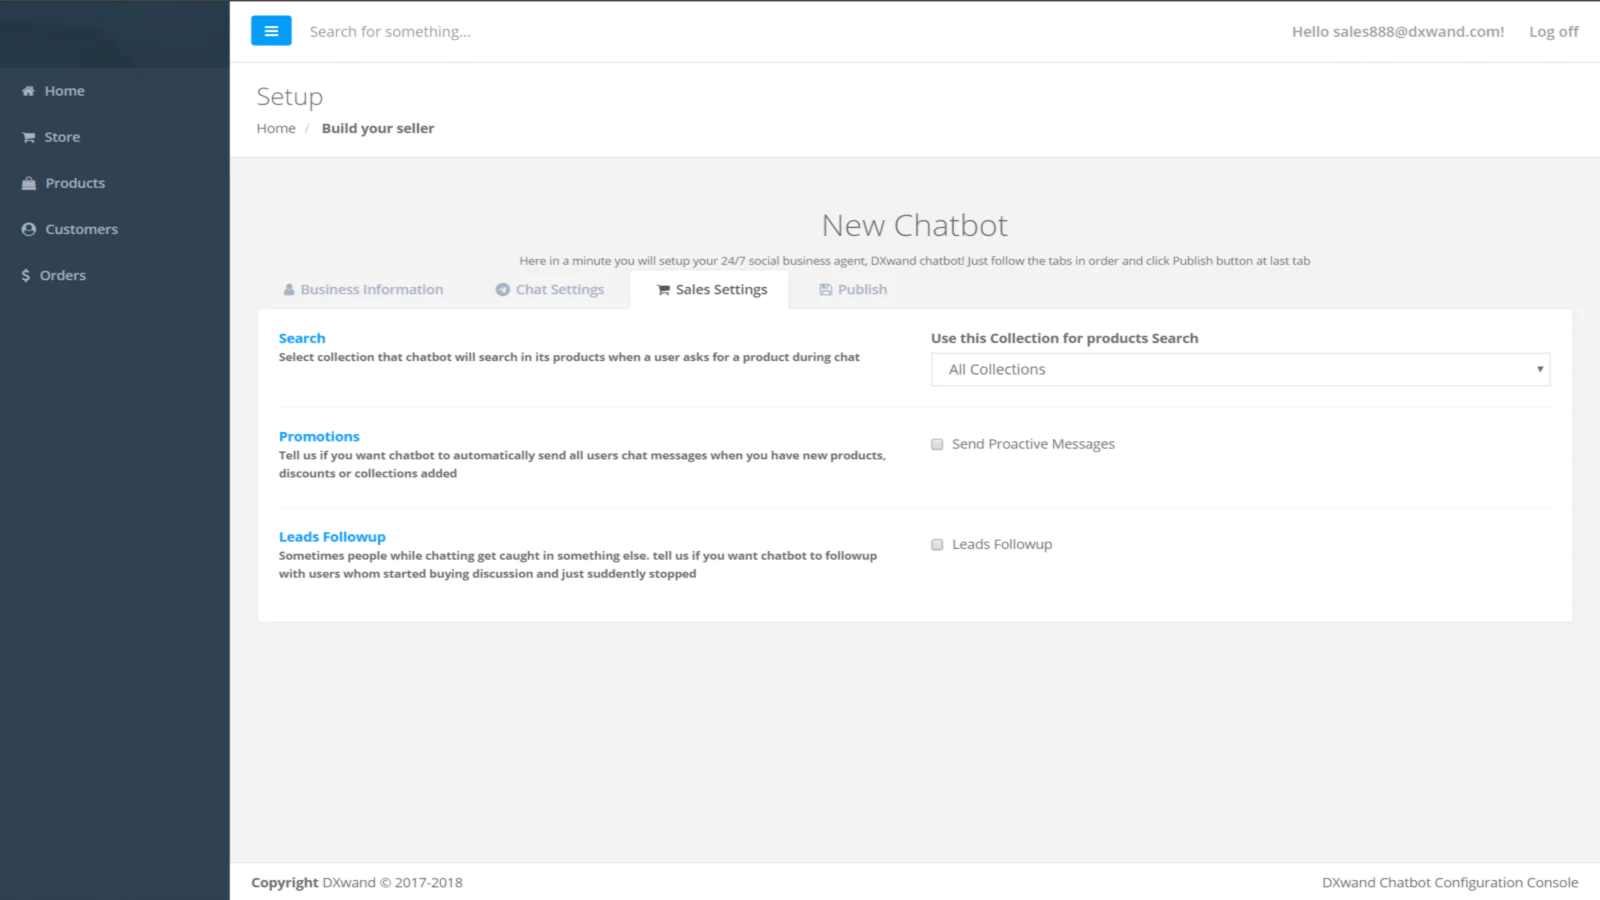1600x900 pixels.
Task: Click the Home house icon in sidebar
Action: point(28,91)
